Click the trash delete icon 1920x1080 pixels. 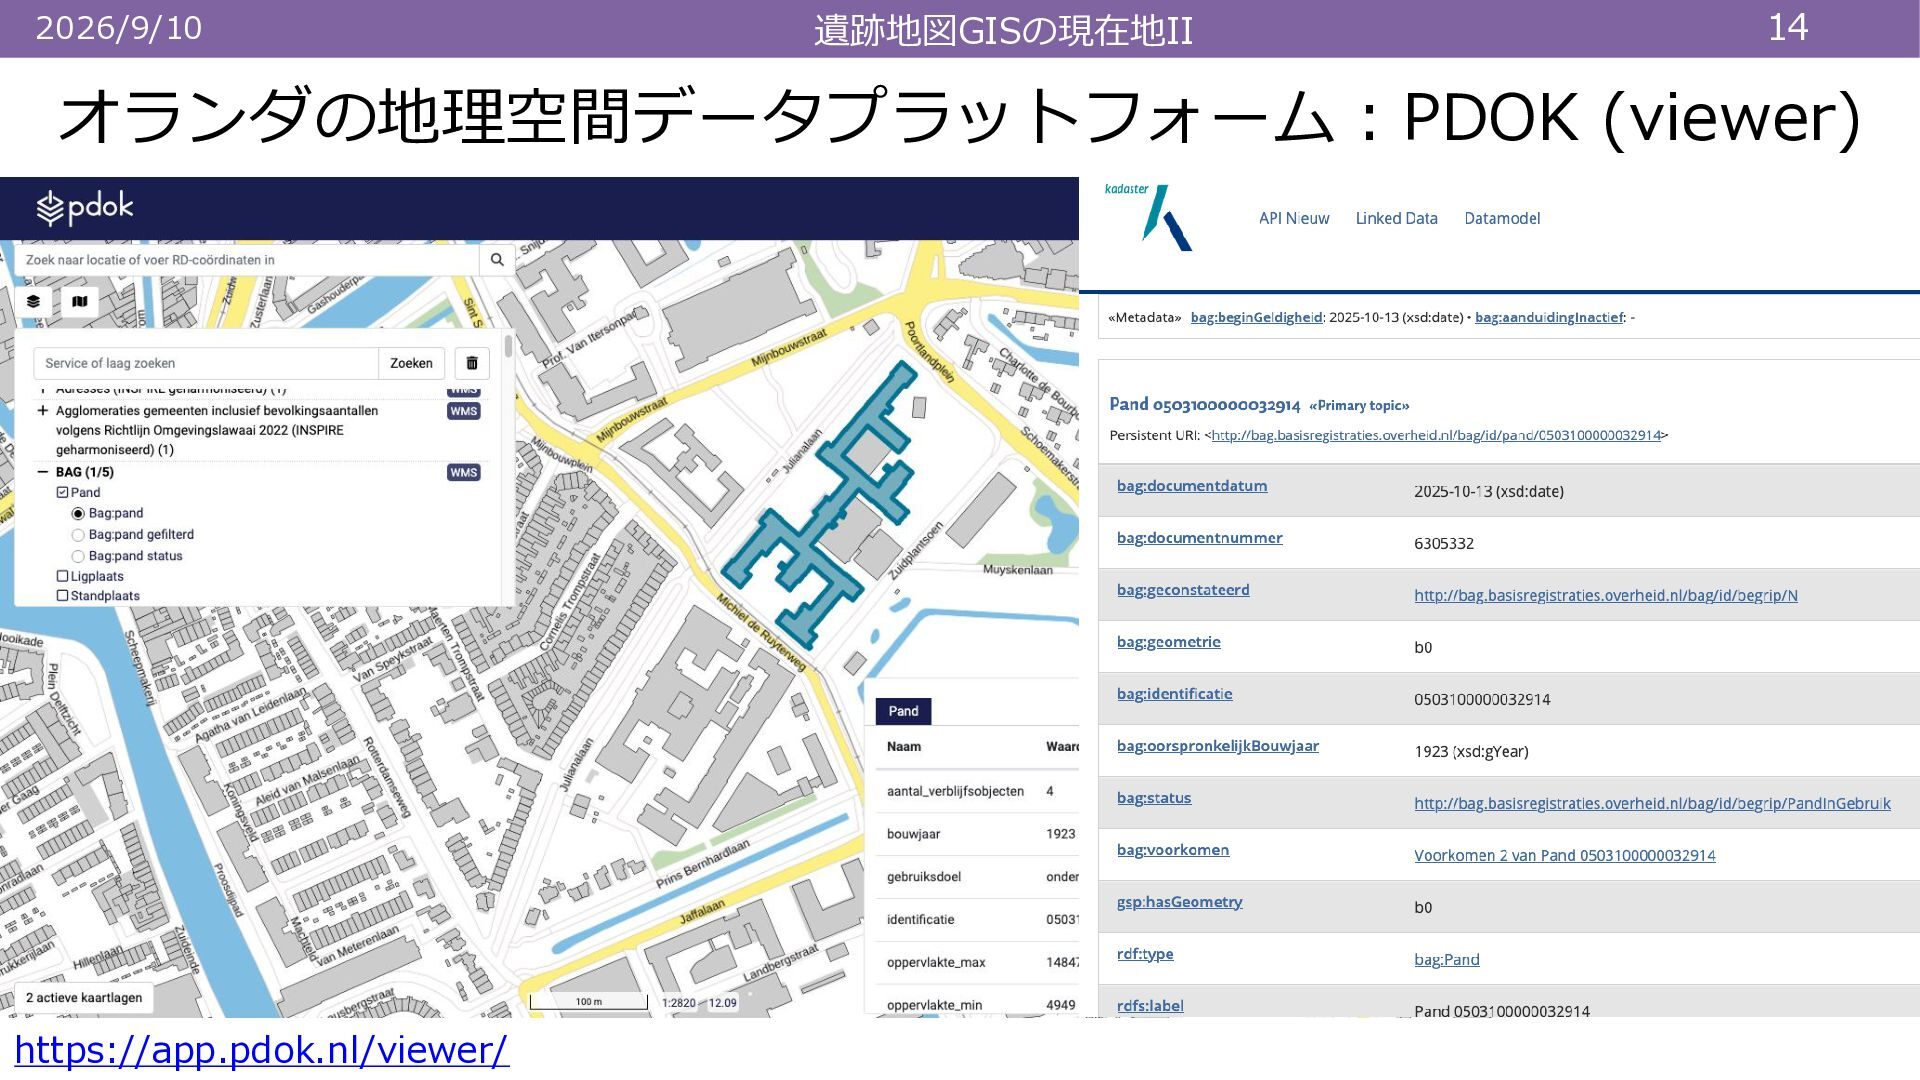click(472, 363)
